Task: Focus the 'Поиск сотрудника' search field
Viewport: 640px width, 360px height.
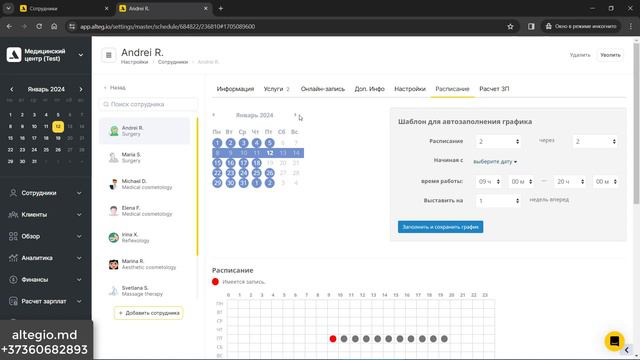Action: point(149,104)
